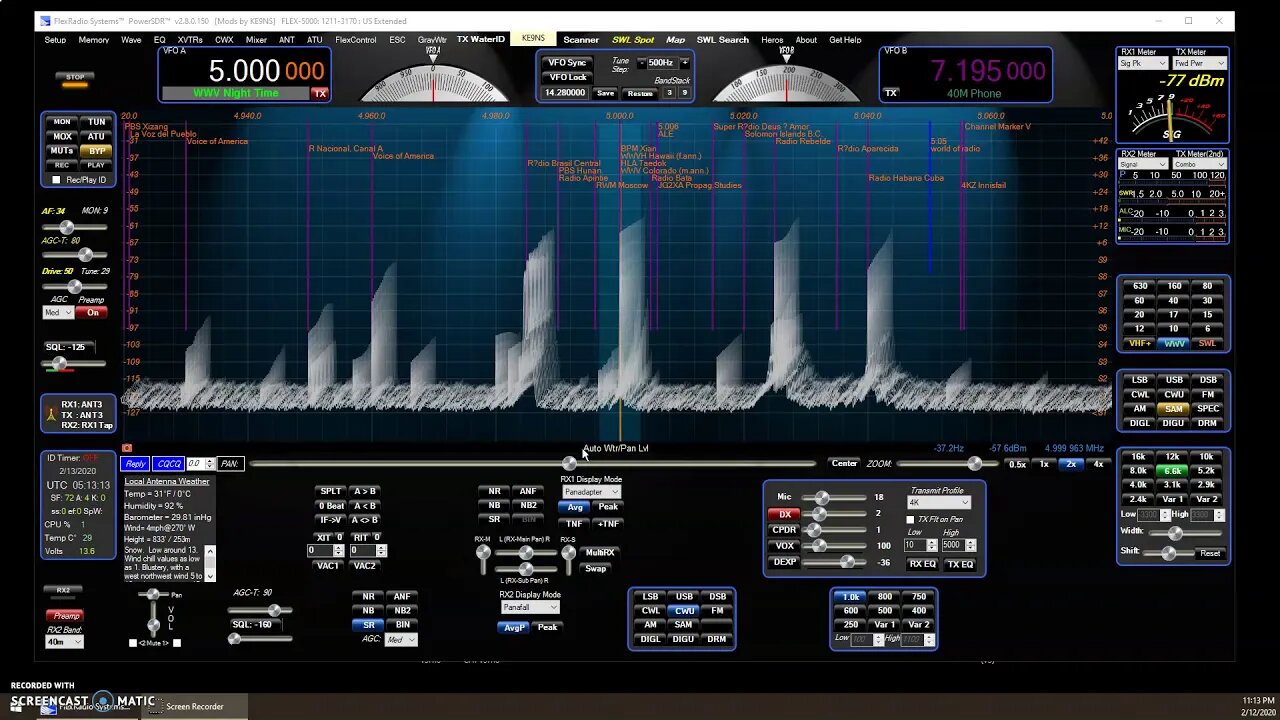Toggle the VOX button

pyautogui.click(x=785, y=546)
